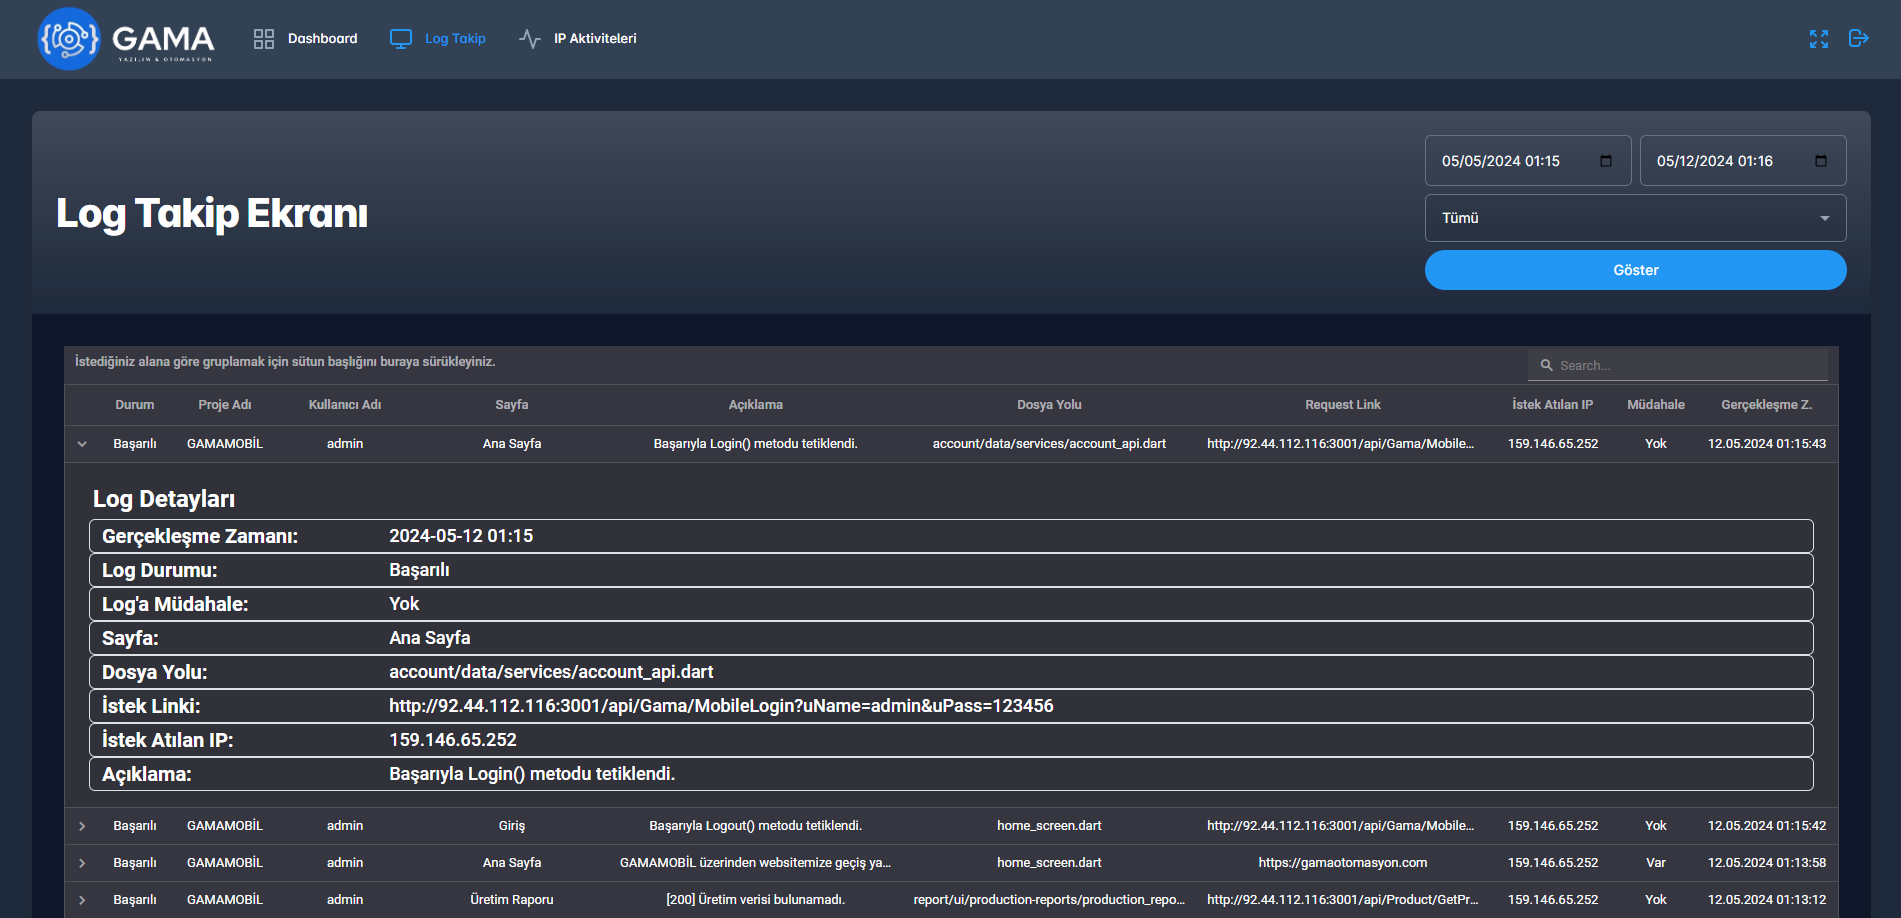The height and width of the screenshot is (918, 1901).
Task: Sort by Durum column header
Action: (135, 405)
